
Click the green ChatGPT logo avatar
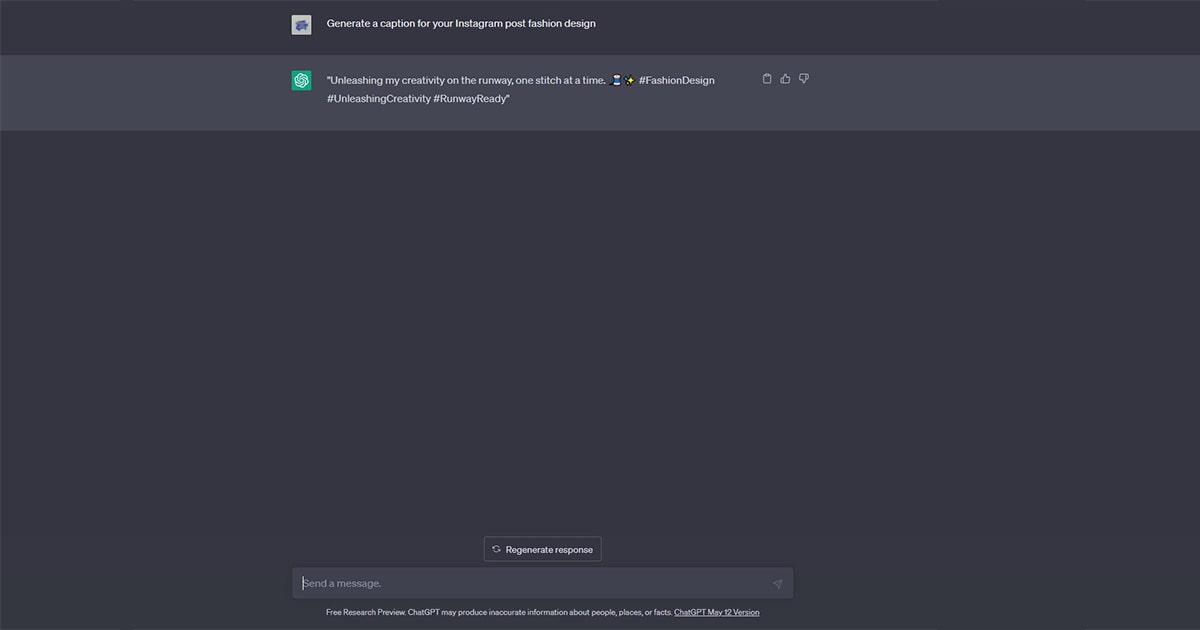pyautogui.click(x=301, y=81)
